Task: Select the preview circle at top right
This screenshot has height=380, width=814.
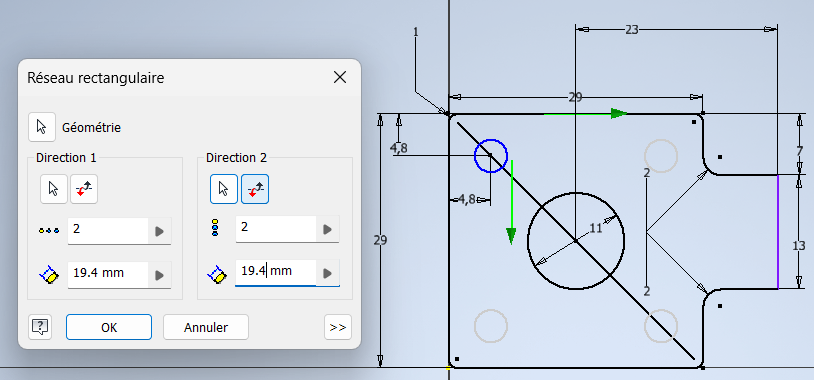Action: pos(661,156)
